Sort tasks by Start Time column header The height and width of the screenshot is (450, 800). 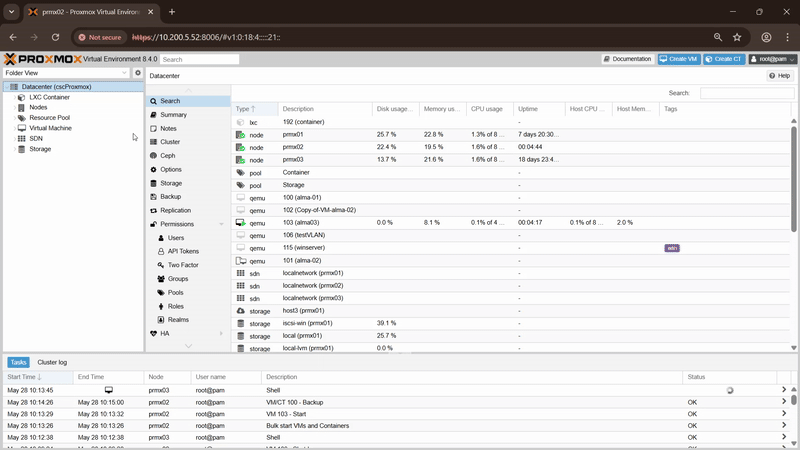38,377
